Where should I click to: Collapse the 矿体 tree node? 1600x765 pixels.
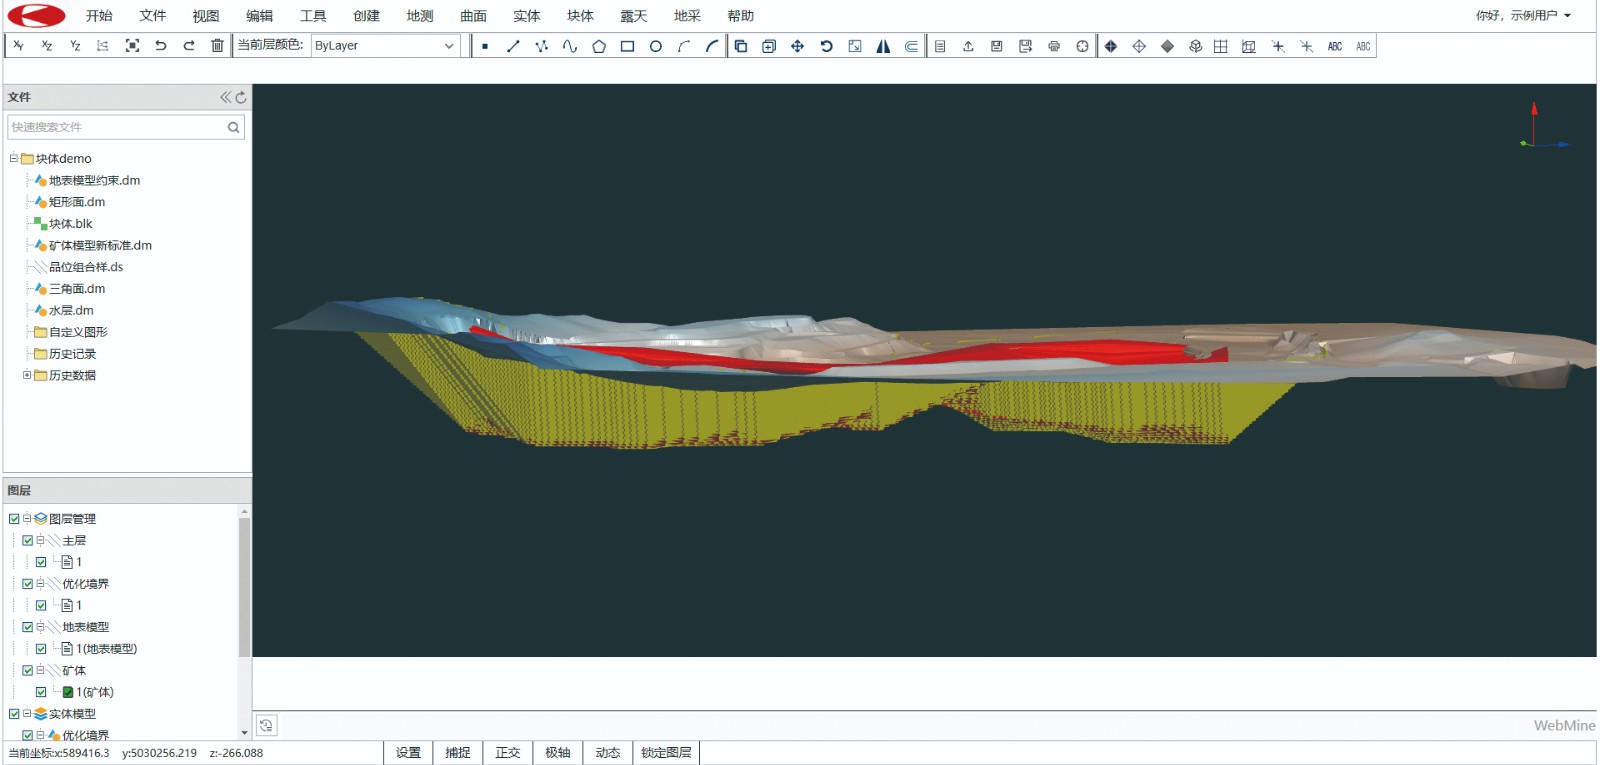coord(40,671)
